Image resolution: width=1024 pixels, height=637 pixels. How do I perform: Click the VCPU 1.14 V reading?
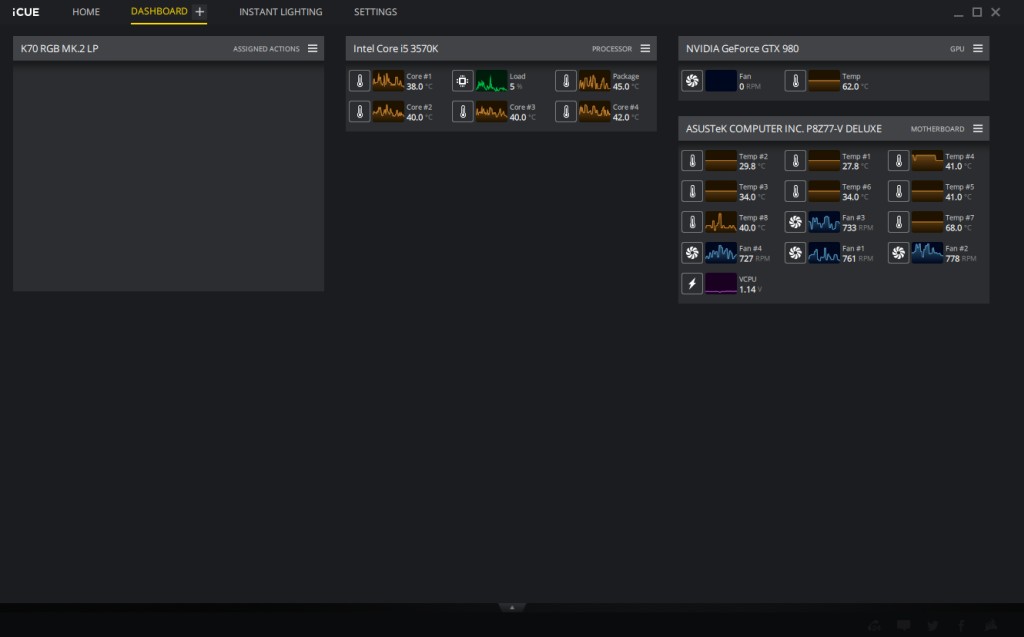pyautogui.click(x=750, y=289)
